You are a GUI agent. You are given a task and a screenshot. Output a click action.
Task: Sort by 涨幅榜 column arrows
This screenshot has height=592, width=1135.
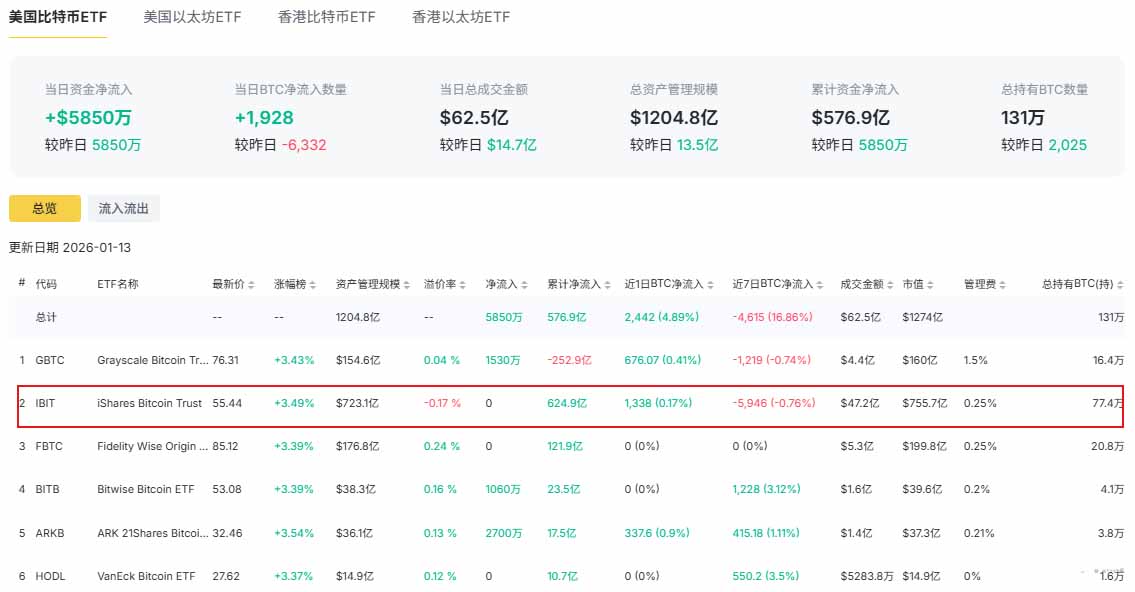click(313, 285)
